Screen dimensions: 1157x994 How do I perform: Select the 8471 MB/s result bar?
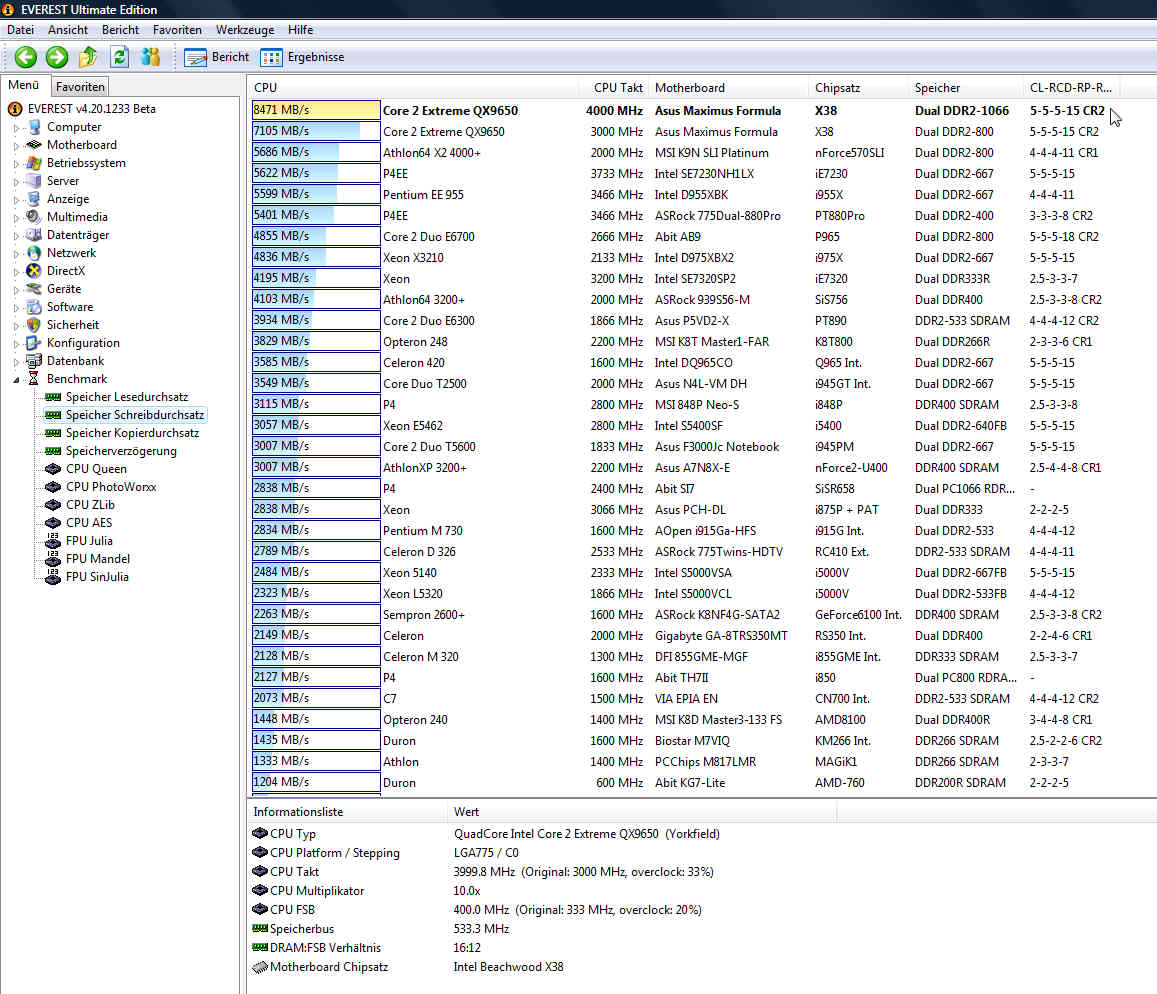tap(316, 110)
